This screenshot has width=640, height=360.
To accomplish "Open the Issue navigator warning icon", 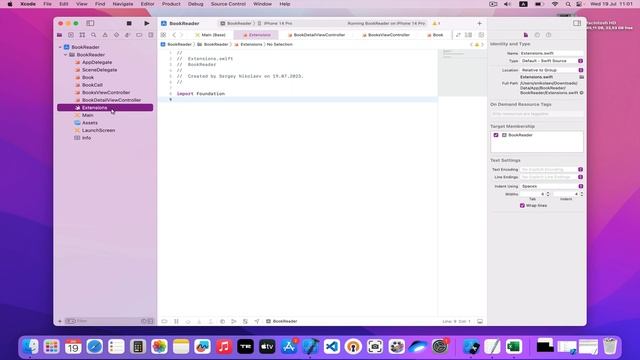I will click(105, 35).
